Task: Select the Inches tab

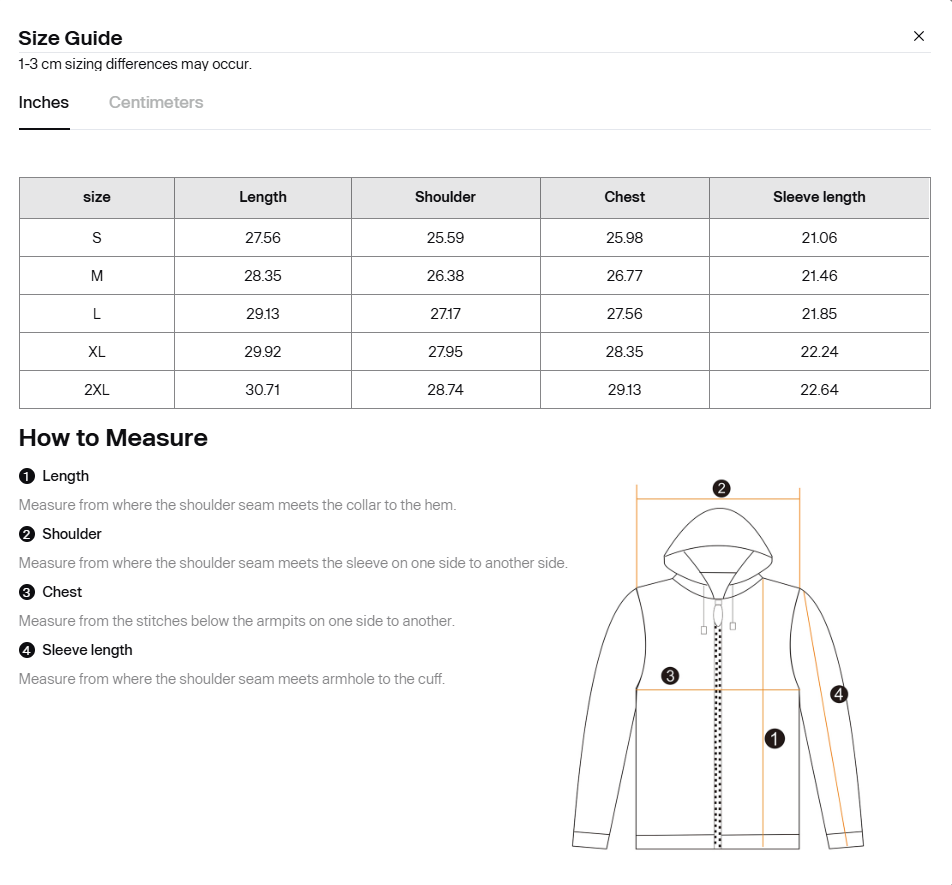Action: [44, 102]
